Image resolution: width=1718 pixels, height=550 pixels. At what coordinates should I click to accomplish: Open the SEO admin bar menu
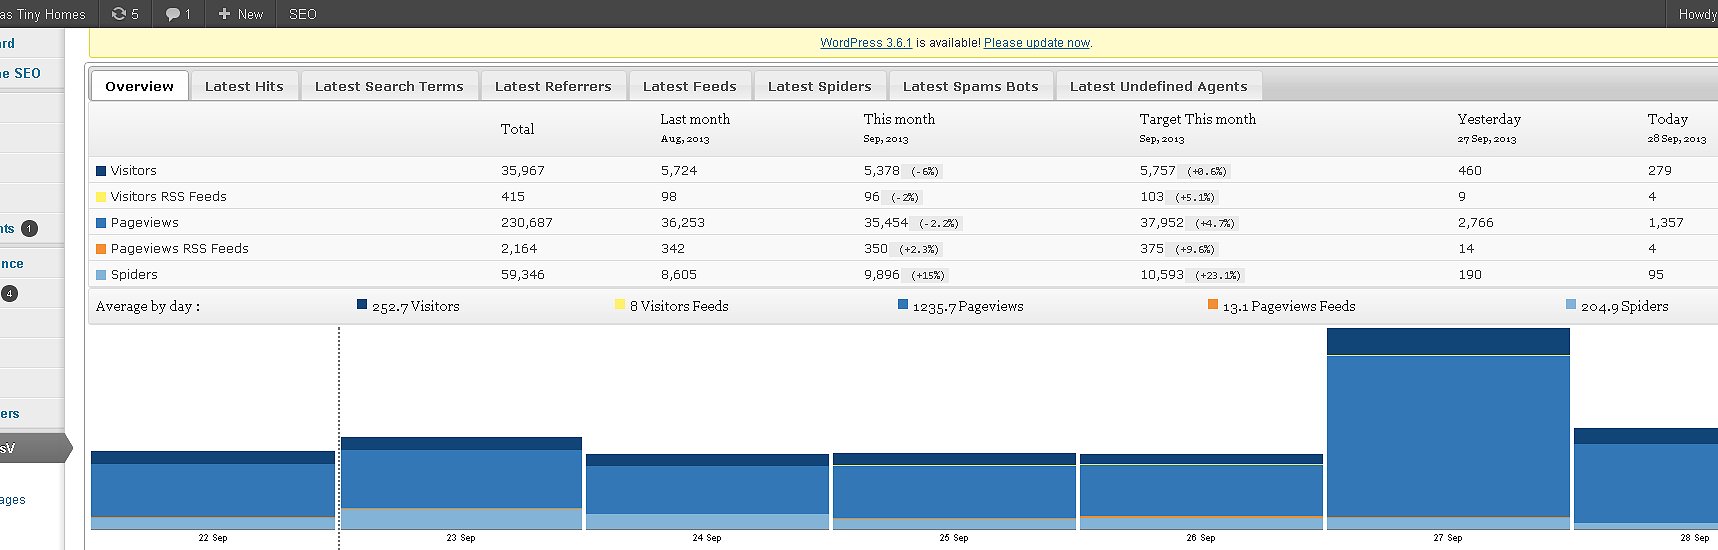(302, 14)
